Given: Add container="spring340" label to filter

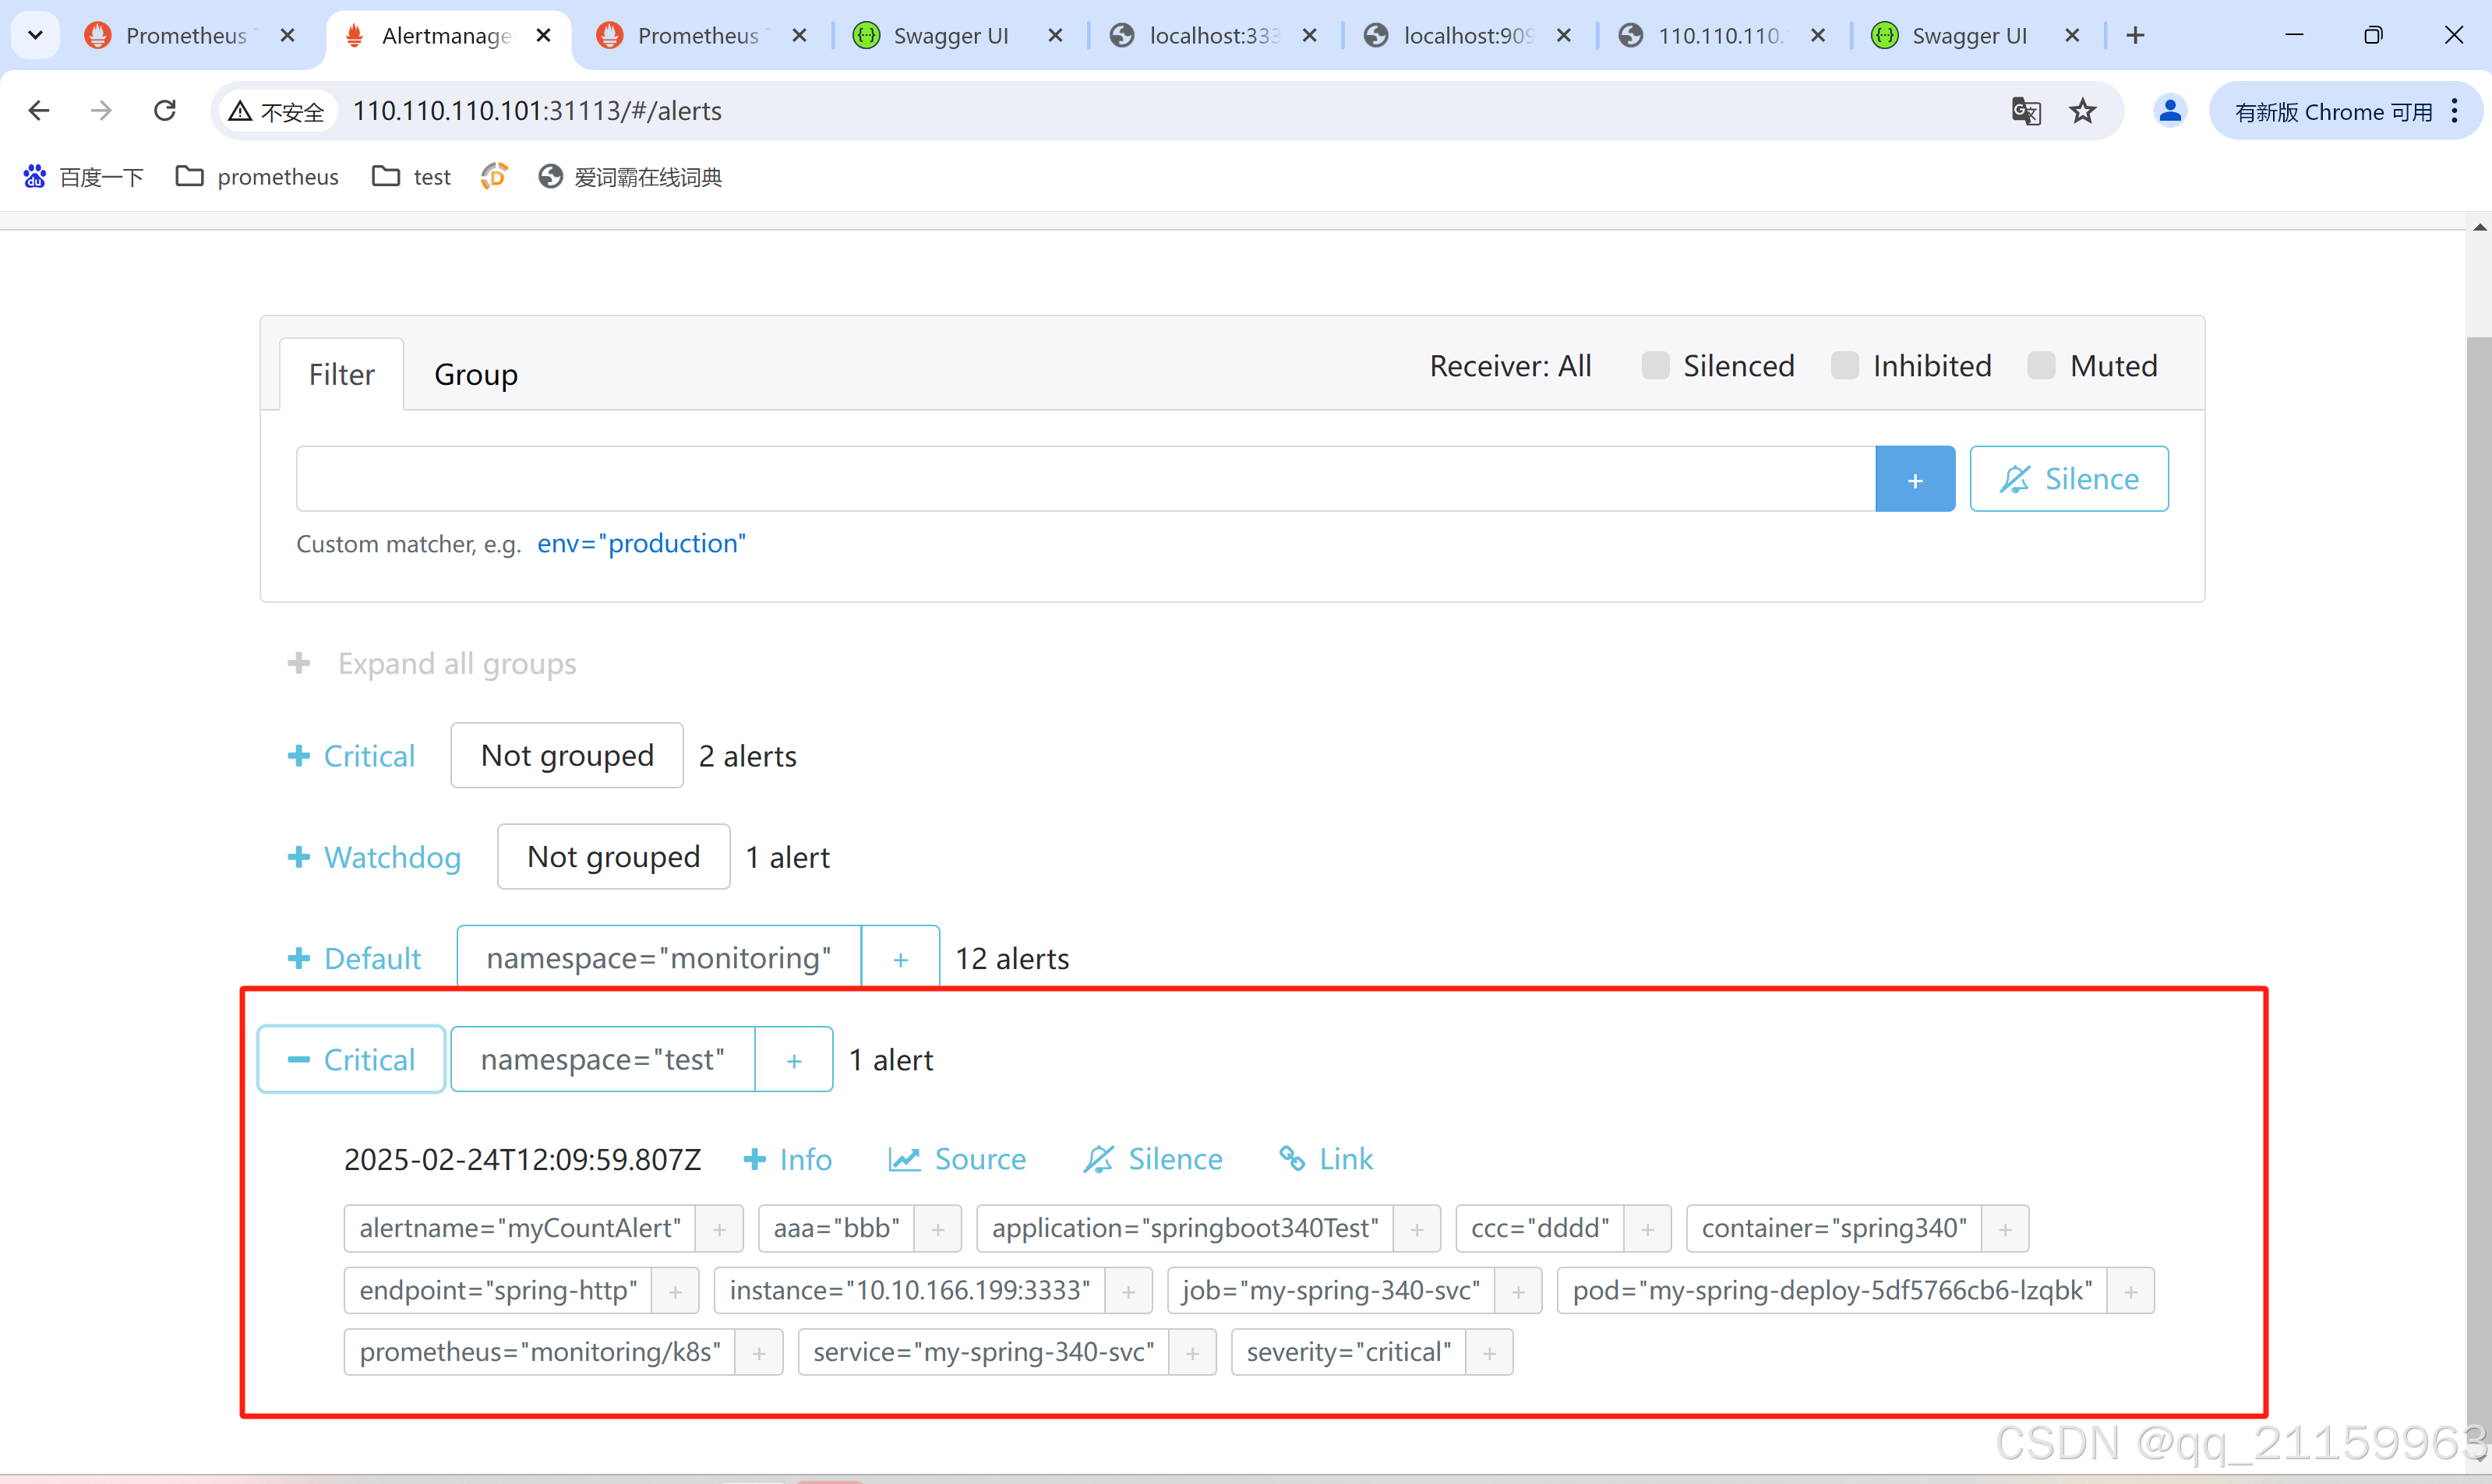Looking at the screenshot, I should [2005, 1229].
